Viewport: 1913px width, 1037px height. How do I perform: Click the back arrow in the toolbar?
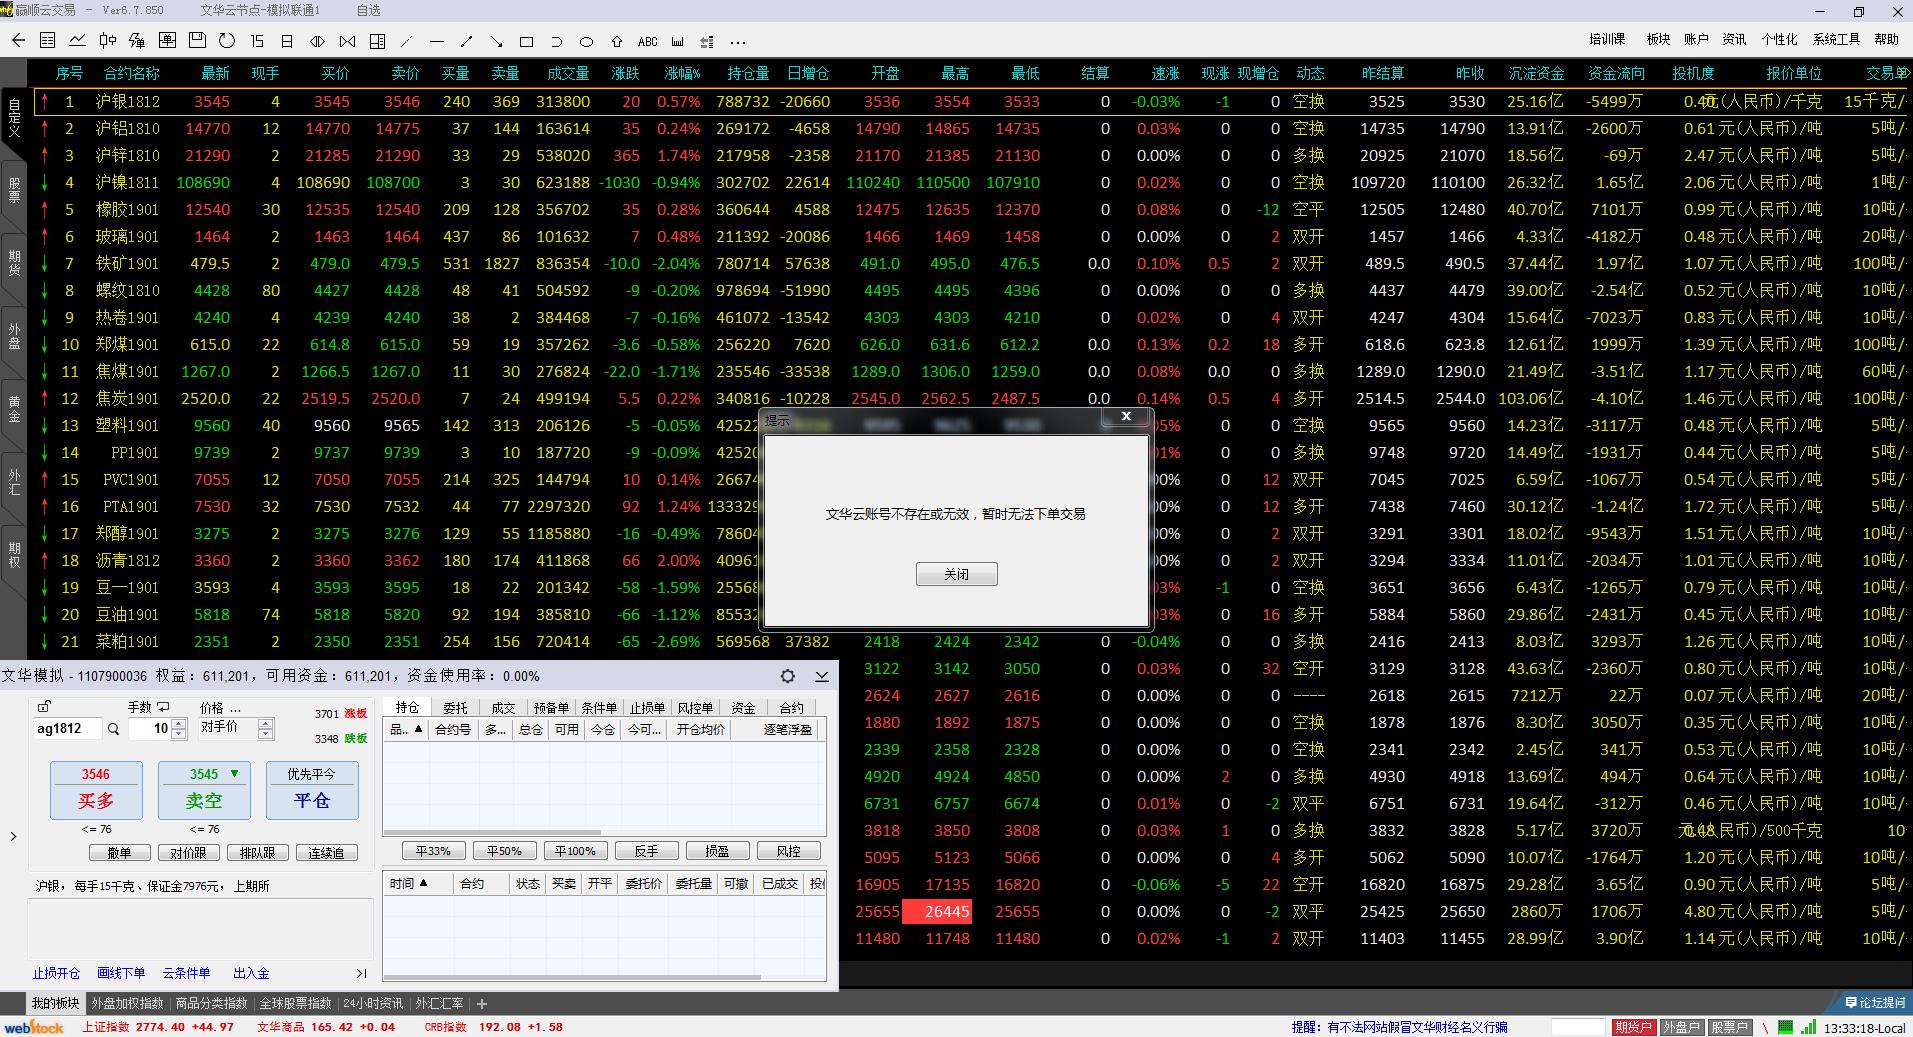click(x=18, y=41)
